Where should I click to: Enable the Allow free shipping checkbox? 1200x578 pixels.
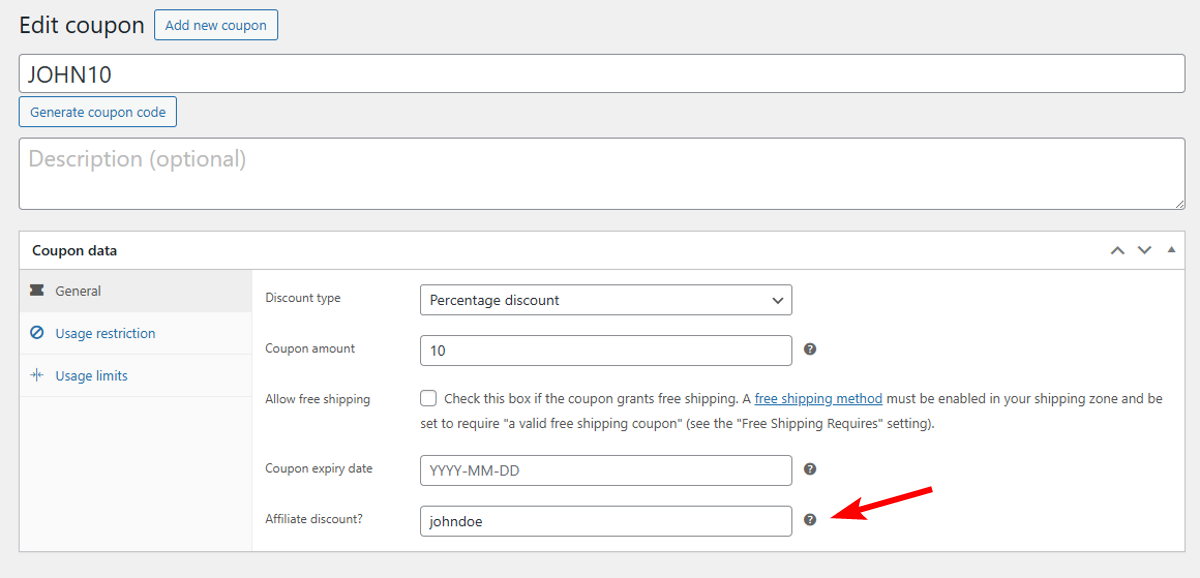click(x=428, y=398)
